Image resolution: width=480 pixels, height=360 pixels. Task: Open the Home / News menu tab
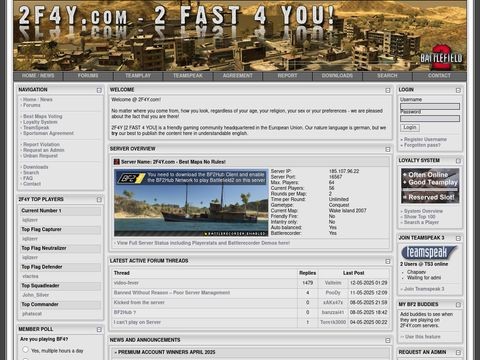point(38,76)
